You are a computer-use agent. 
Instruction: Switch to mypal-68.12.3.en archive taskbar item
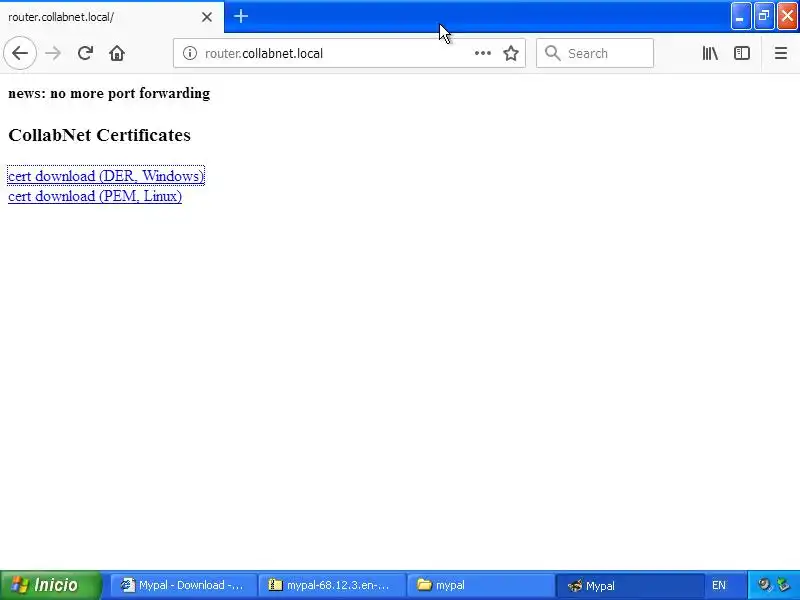pos(332,585)
